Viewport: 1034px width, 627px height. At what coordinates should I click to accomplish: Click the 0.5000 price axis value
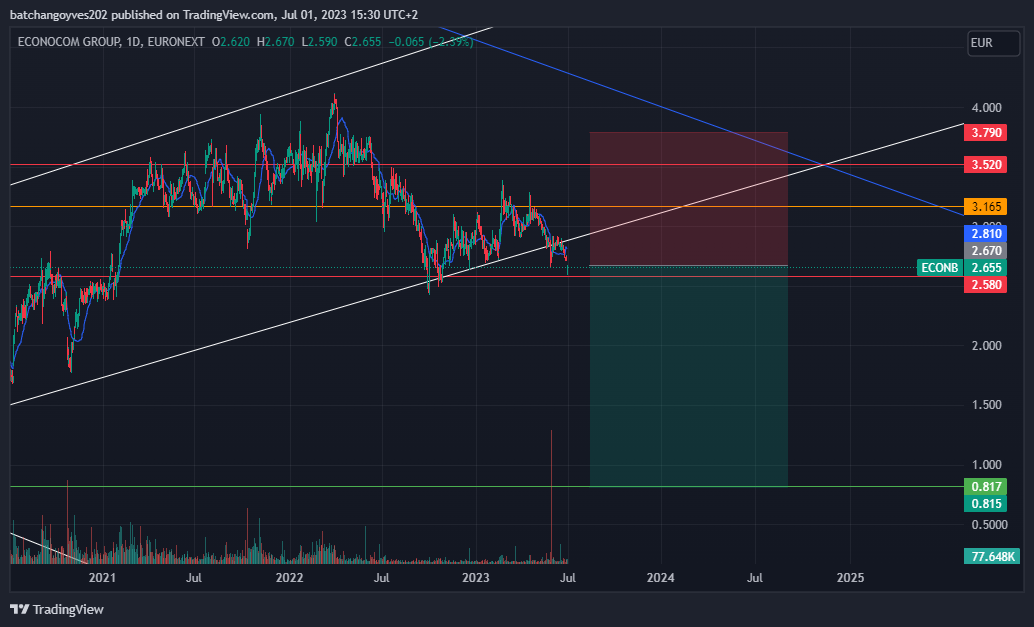(989, 525)
